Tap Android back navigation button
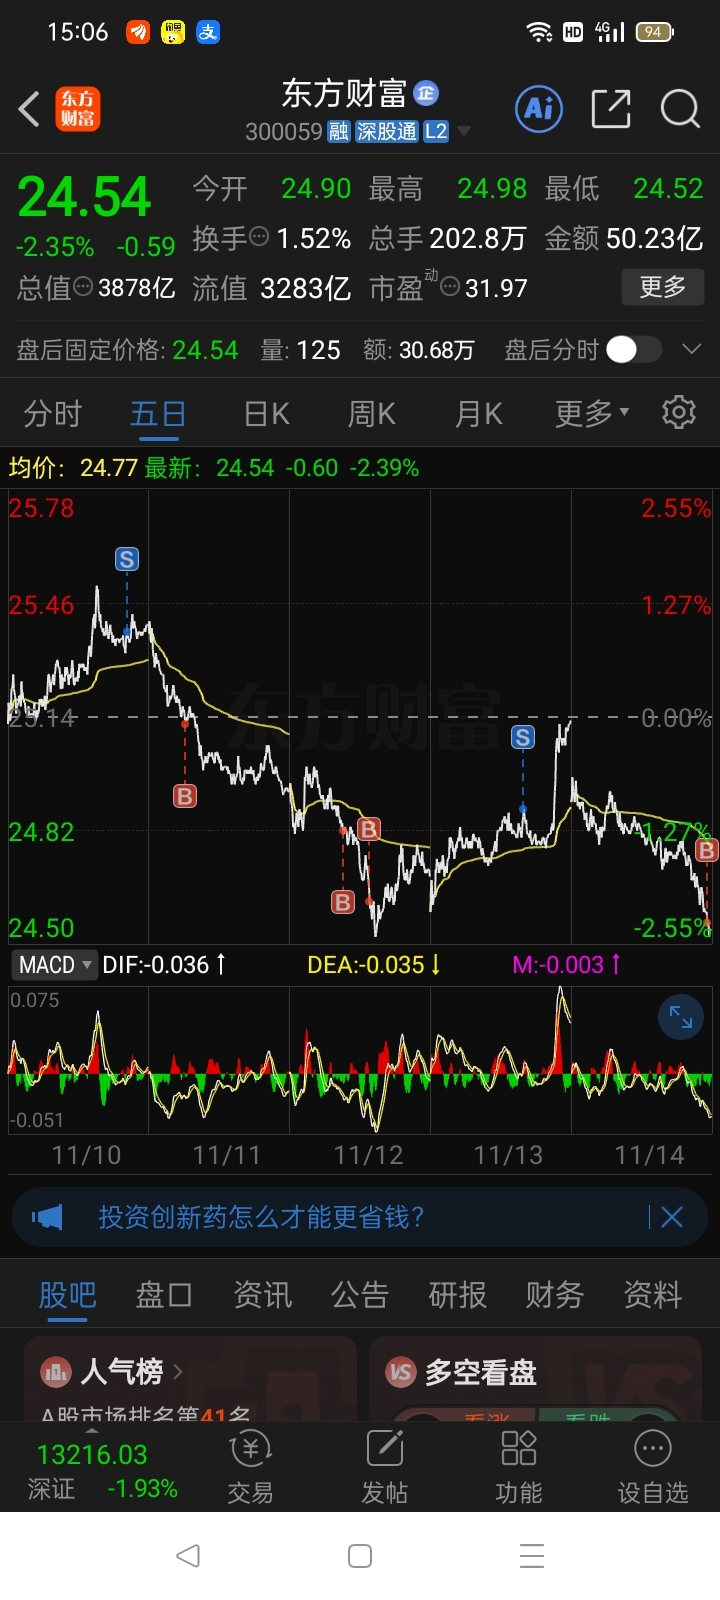 pos(187,1555)
